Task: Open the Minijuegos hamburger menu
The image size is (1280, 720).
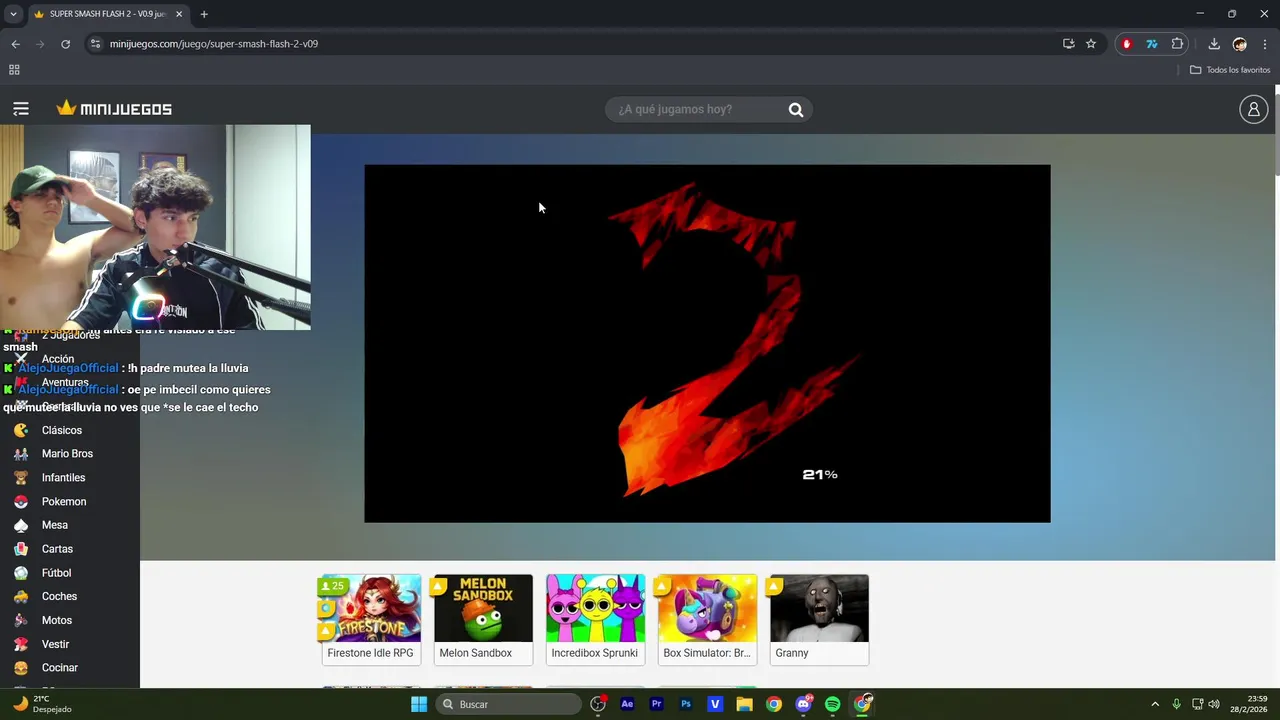Action: click(x=21, y=109)
